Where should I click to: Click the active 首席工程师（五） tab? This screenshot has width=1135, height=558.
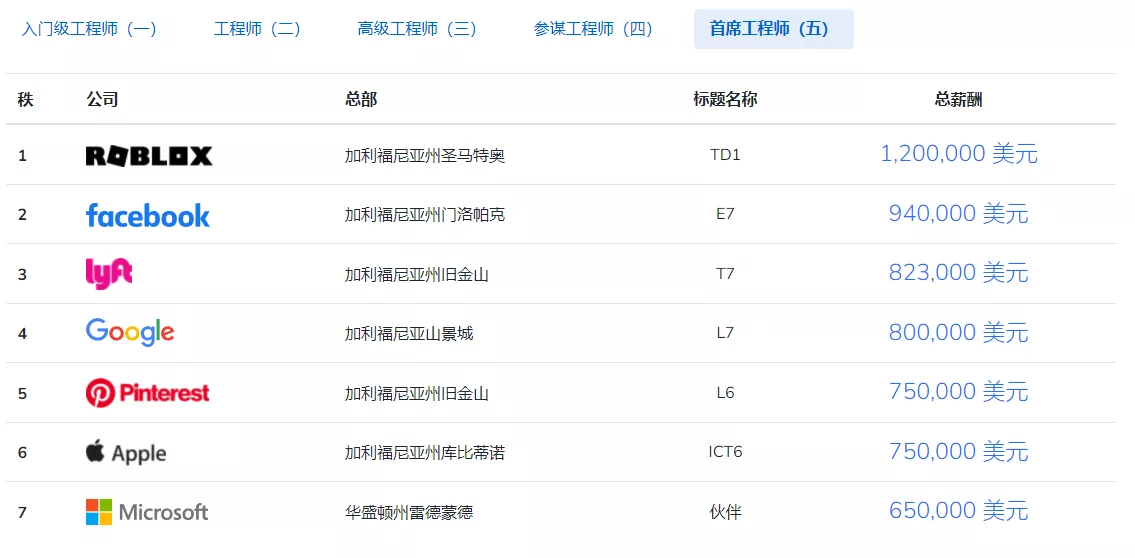[773, 29]
